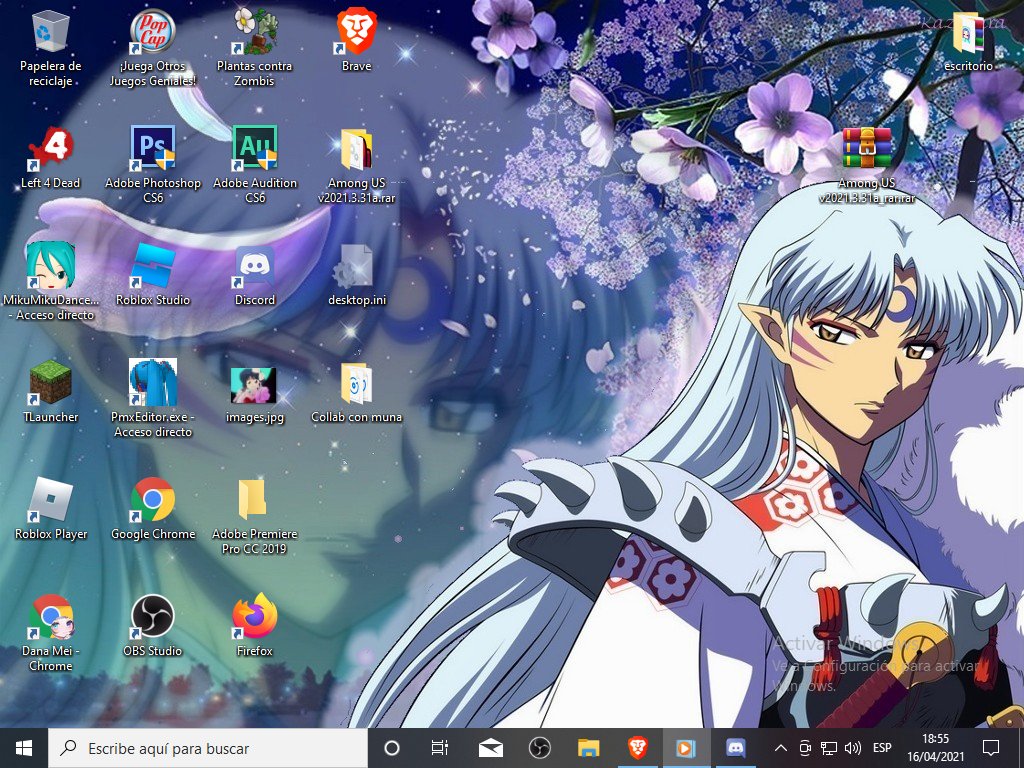The height and width of the screenshot is (768, 1024).
Task: Select the Discord desktop shortcut
Action: click(255, 275)
